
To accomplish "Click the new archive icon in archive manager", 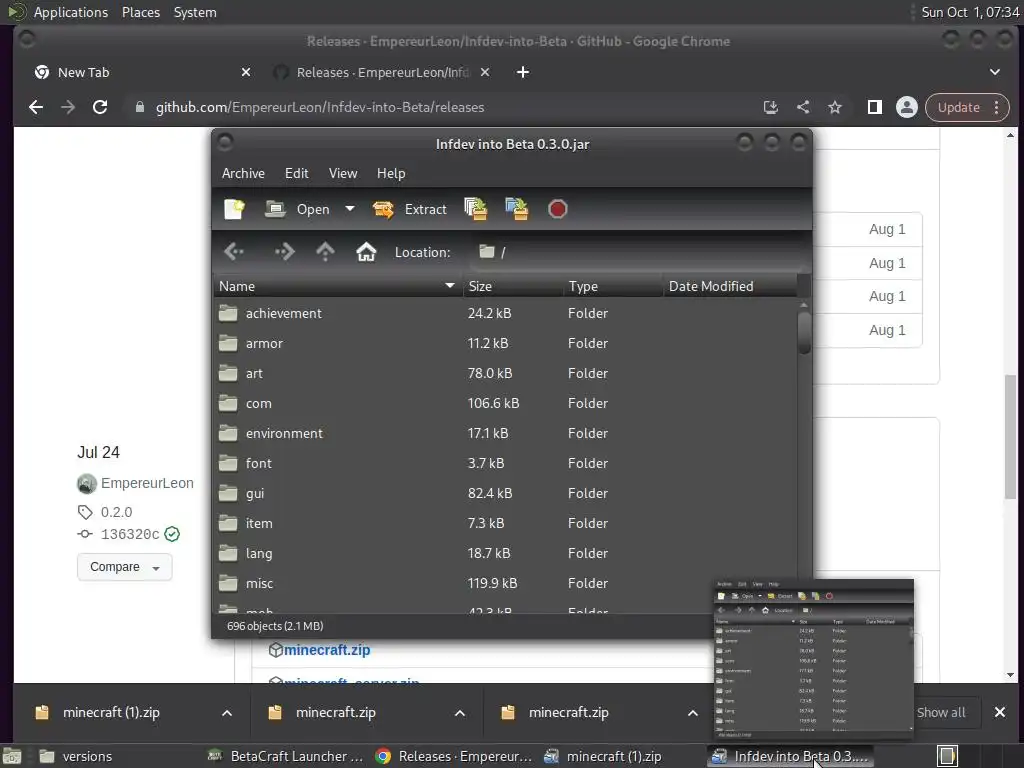I will click(234, 209).
